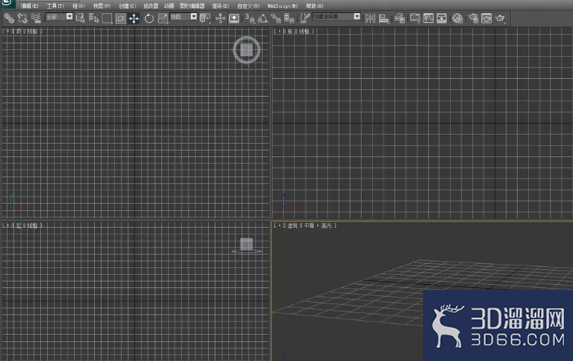Activate the Select and Scale tool
Screen dimensions: 573x361
(163, 18)
